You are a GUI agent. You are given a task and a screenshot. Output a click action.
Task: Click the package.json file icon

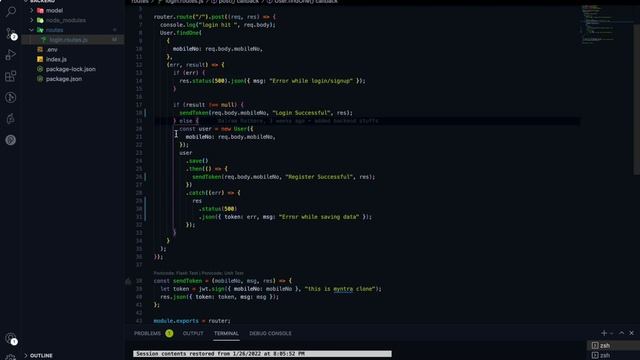[x=40, y=79]
